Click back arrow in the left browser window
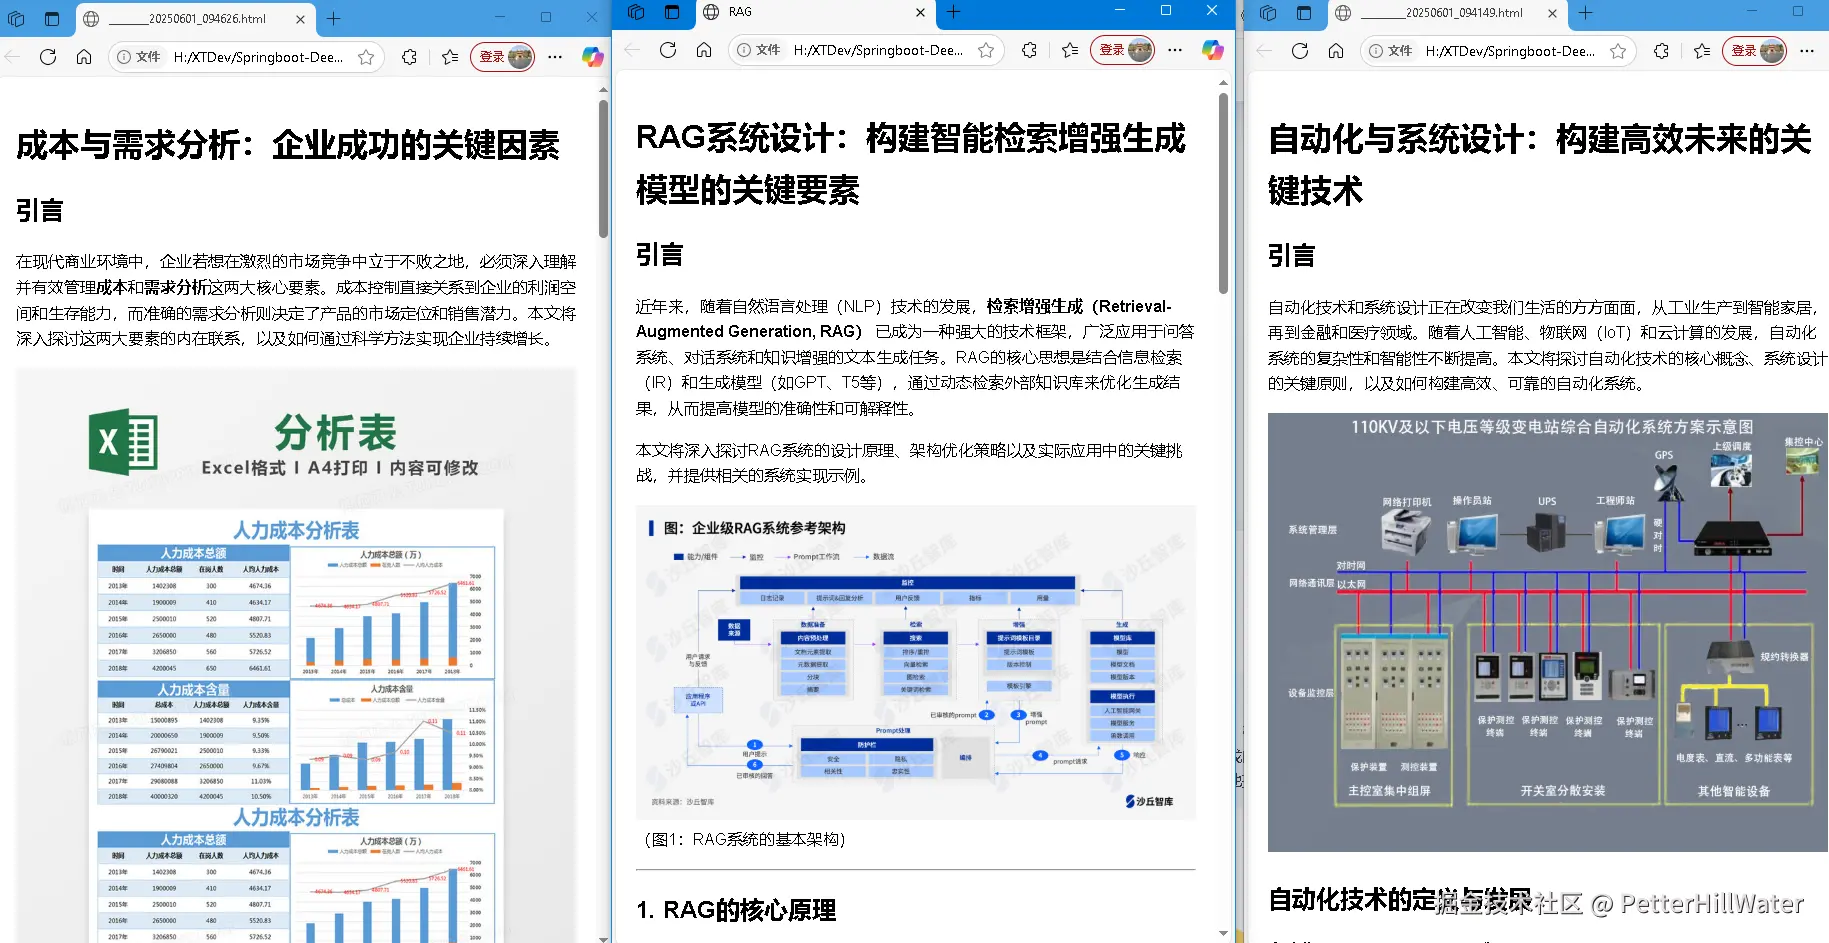Image resolution: width=1829 pixels, height=943 pixels. [12, 57]
